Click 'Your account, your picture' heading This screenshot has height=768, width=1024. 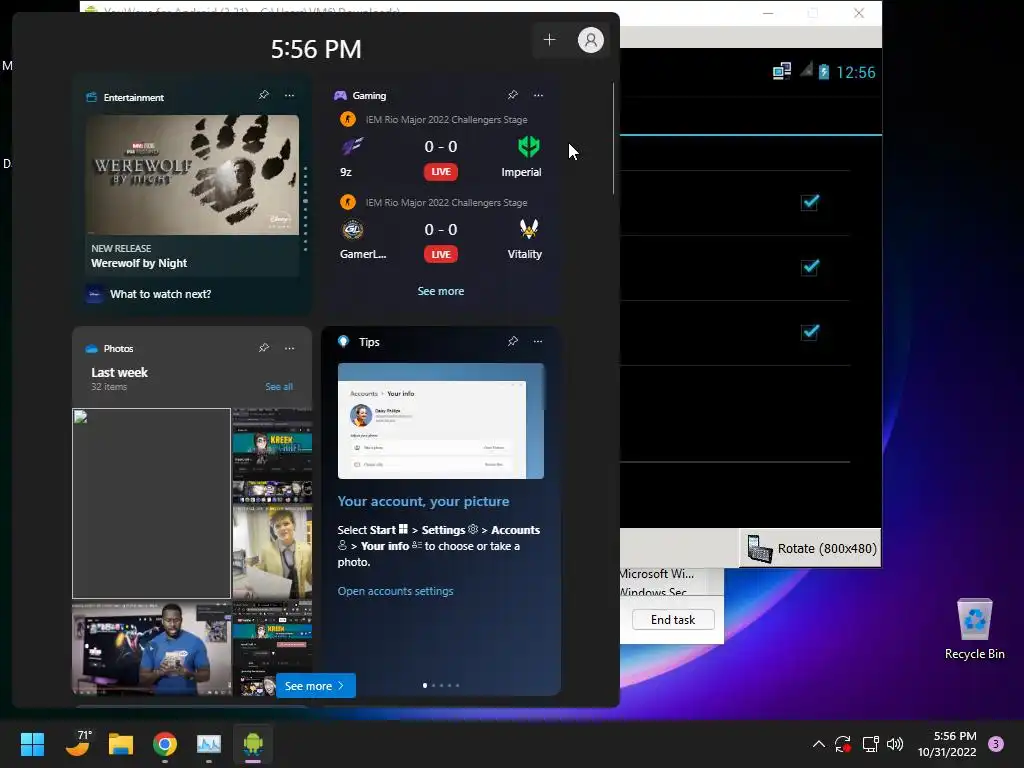coord(423,502)
